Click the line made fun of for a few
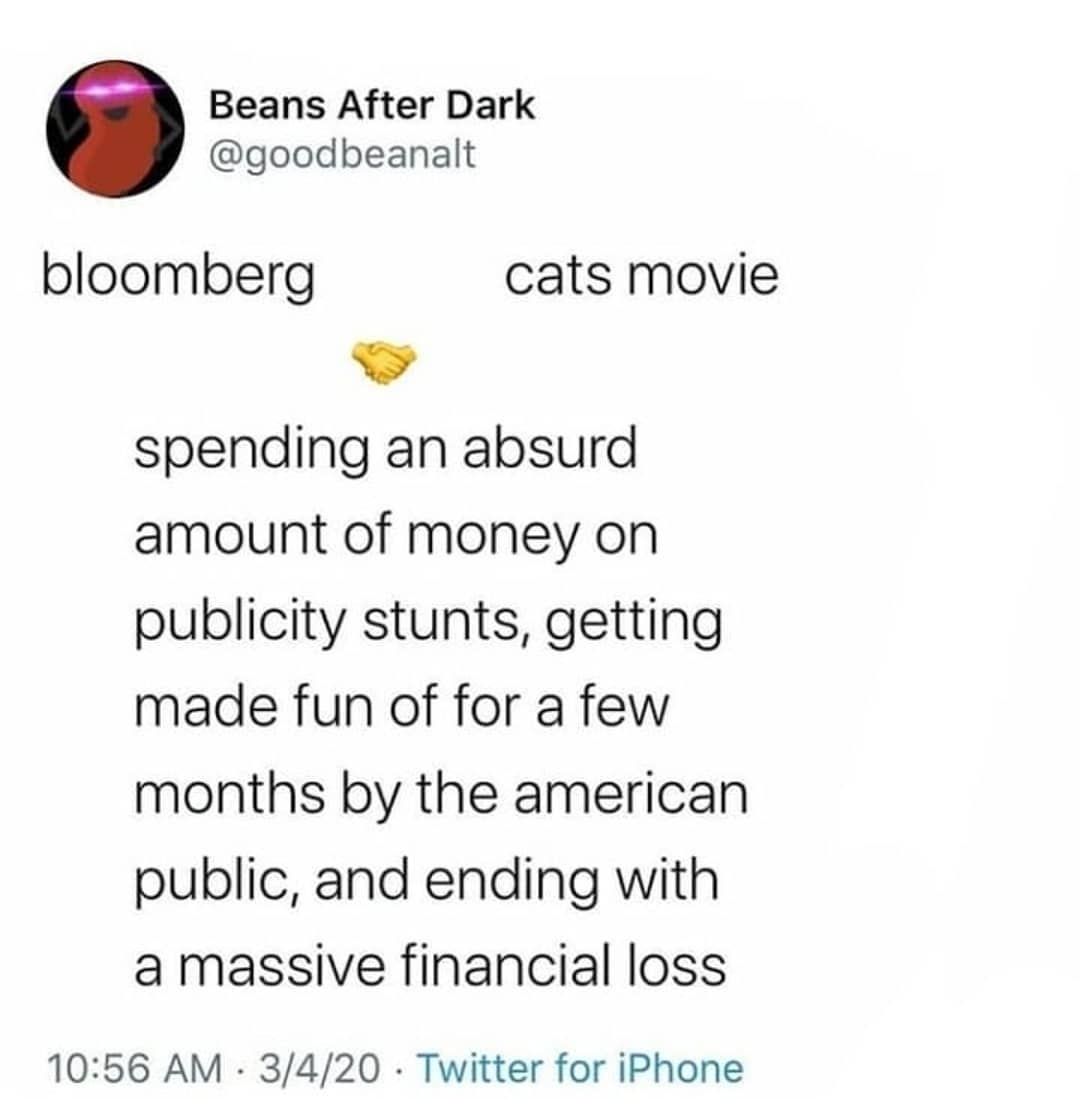The height and width of the screenshot is (1100, 1080). tap(399, 709)
